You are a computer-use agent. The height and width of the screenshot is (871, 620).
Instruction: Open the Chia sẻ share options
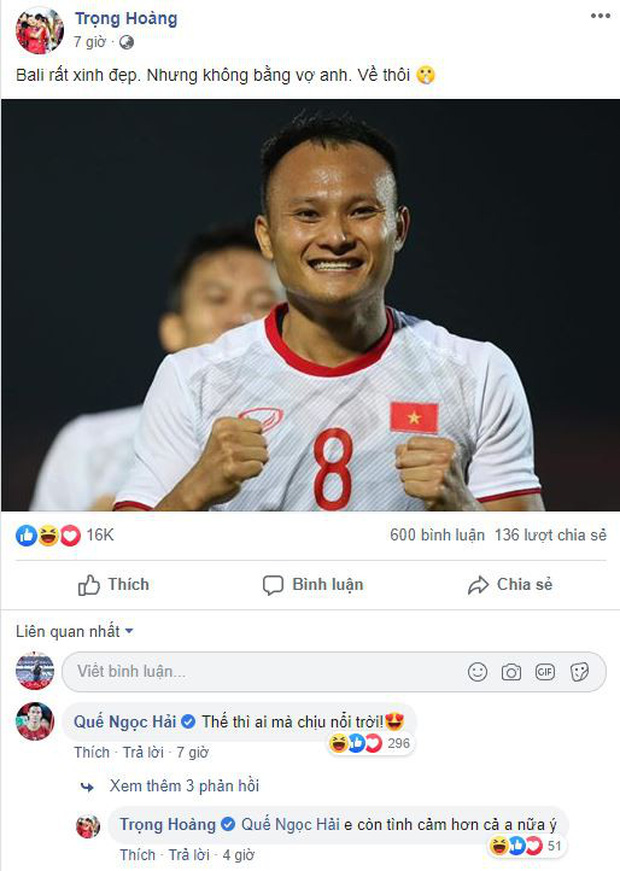[x=510, y=584]
